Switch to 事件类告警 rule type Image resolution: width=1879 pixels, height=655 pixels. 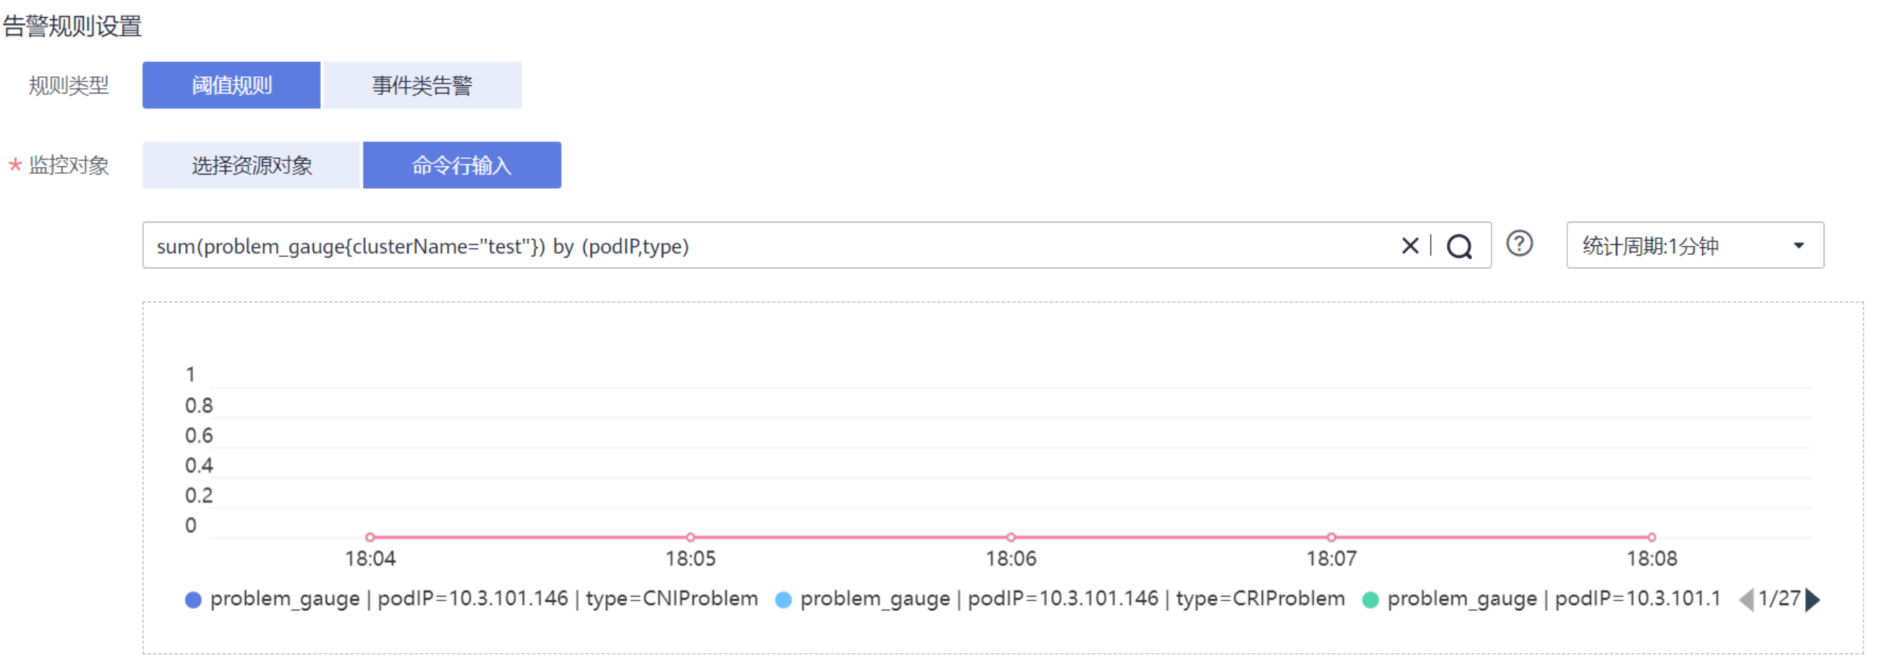tap(422, 85)
